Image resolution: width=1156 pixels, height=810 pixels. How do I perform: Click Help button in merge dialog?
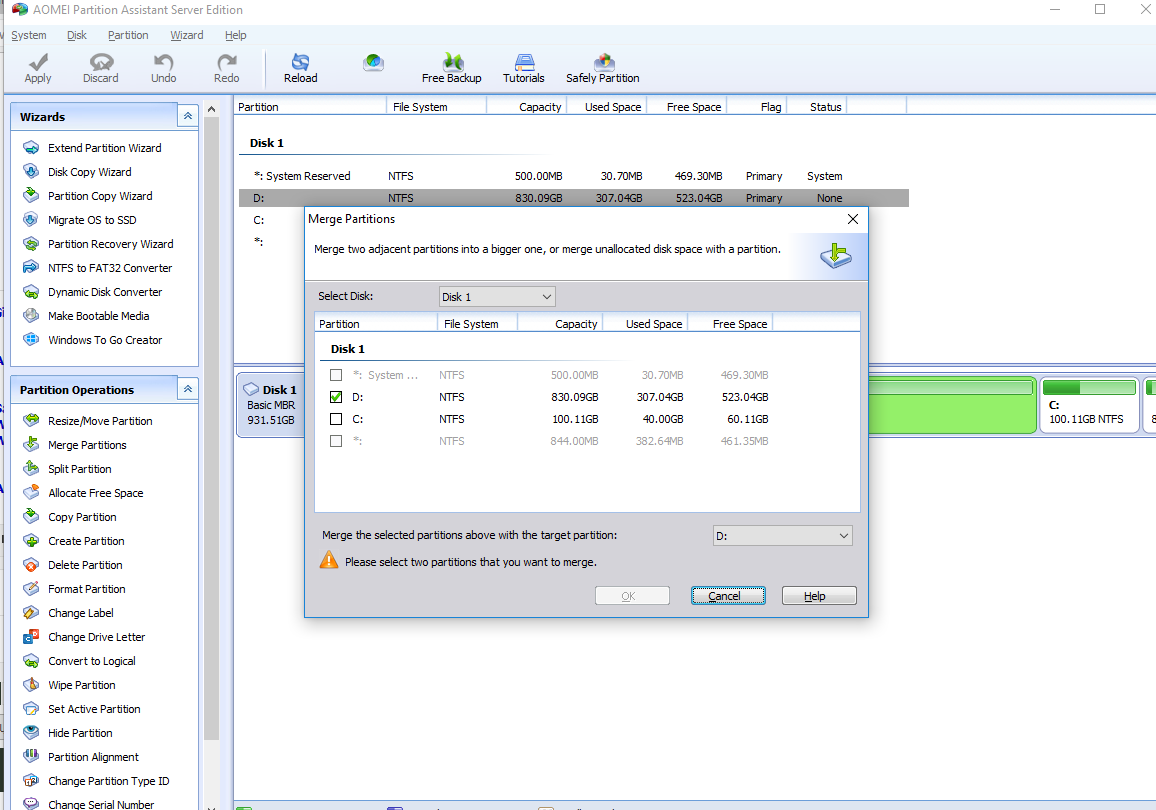point(819,596)
